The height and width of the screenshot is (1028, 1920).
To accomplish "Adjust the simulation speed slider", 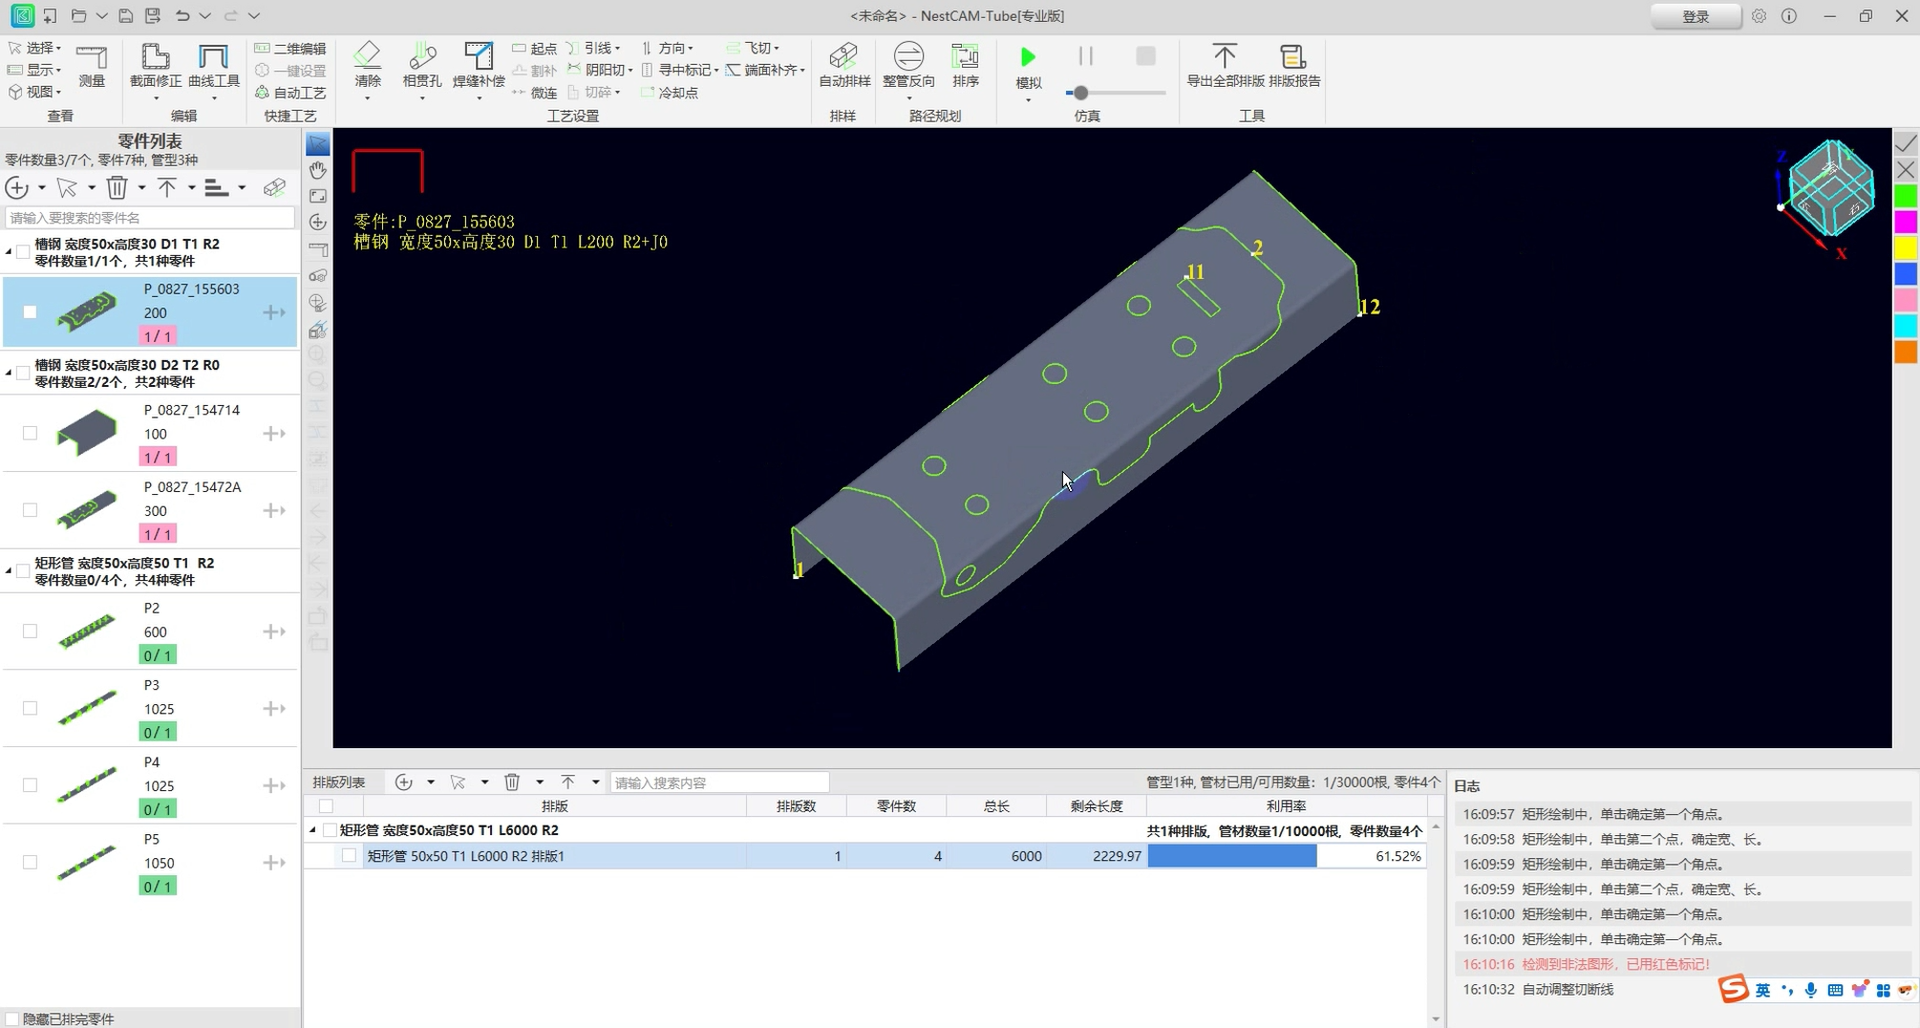I will (1080, 93).
